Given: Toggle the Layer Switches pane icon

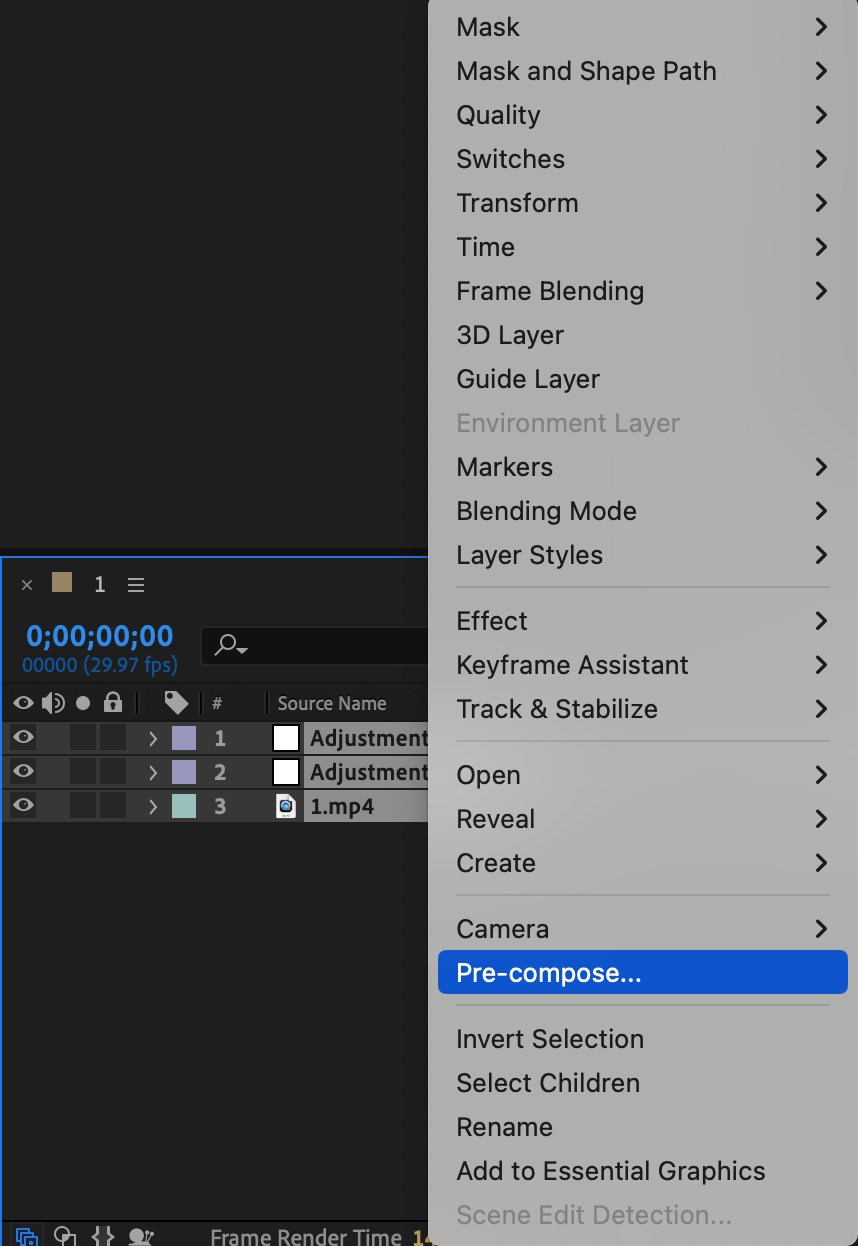Looking at the screenshot, I should (27, 1236).
